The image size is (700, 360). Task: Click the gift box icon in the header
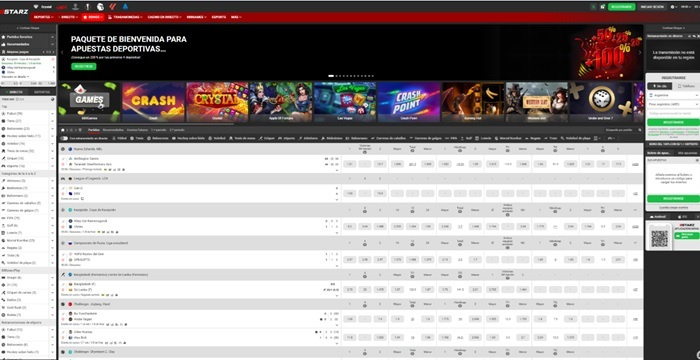(602, 7)
